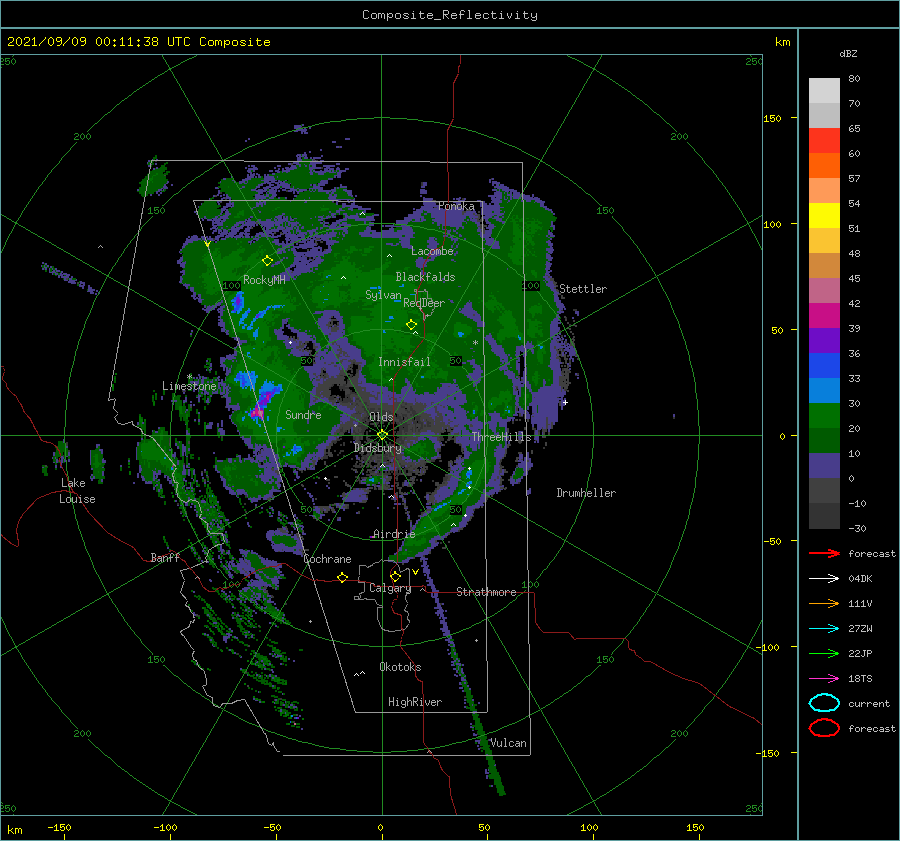Click the Strathmore city label
This screenshot has height=841, width=900.
coord(486,592)
